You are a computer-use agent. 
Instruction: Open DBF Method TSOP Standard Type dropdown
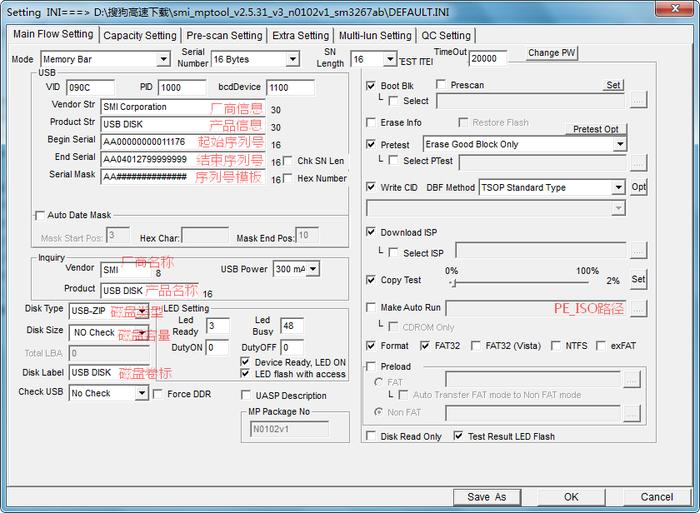tap(618, 187)
